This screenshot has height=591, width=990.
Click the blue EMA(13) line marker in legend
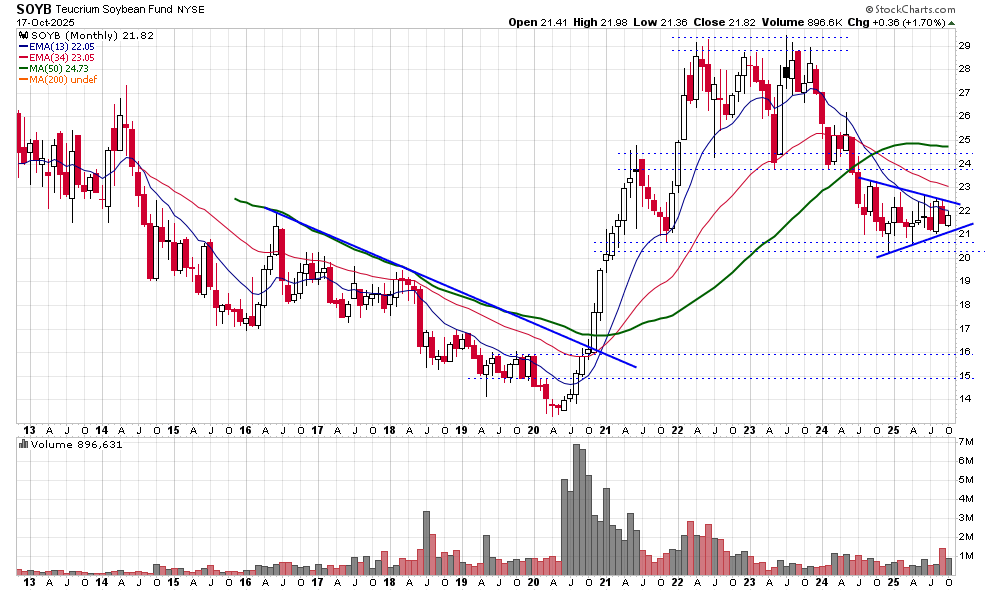pos(24,47)
